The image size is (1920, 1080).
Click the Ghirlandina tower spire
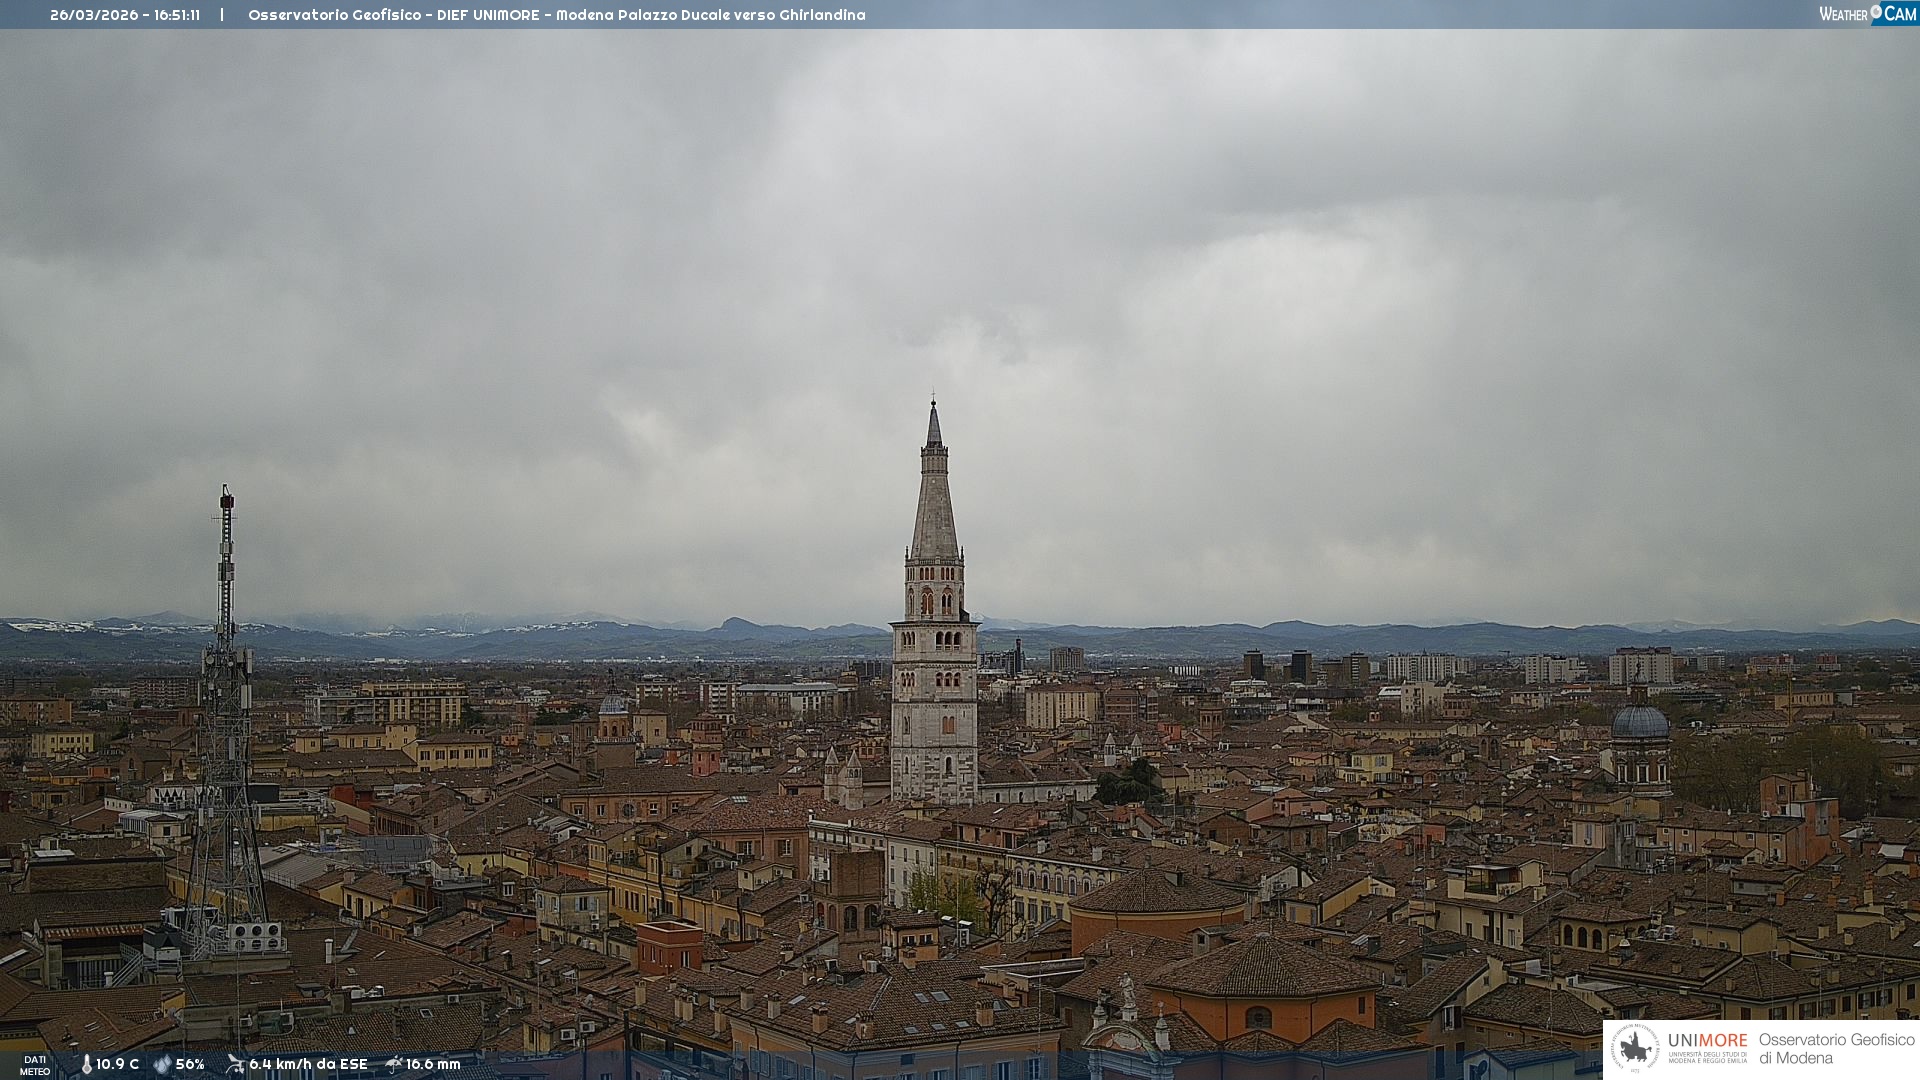[934, 500]
